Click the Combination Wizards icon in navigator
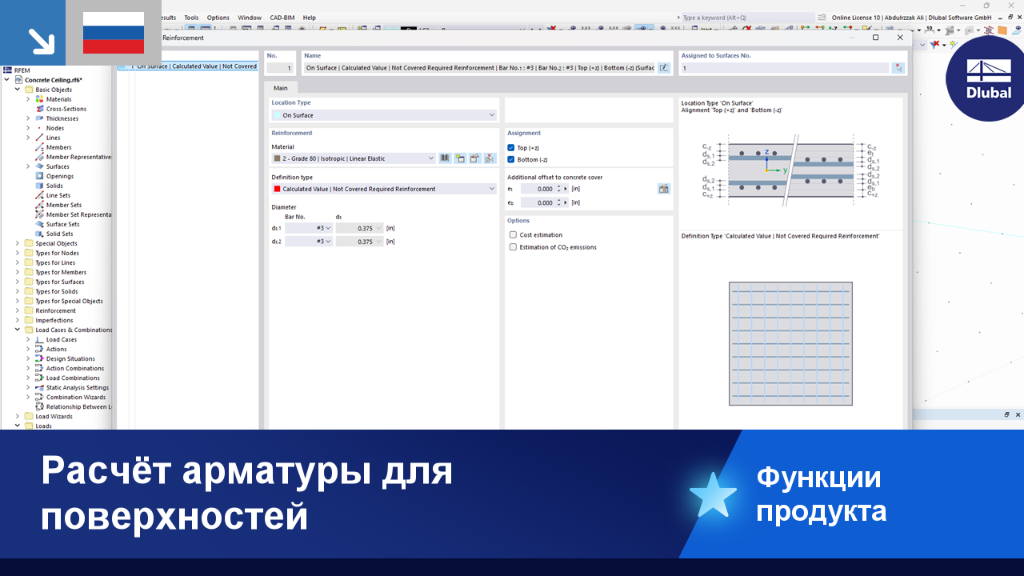 tap(39, 397)
